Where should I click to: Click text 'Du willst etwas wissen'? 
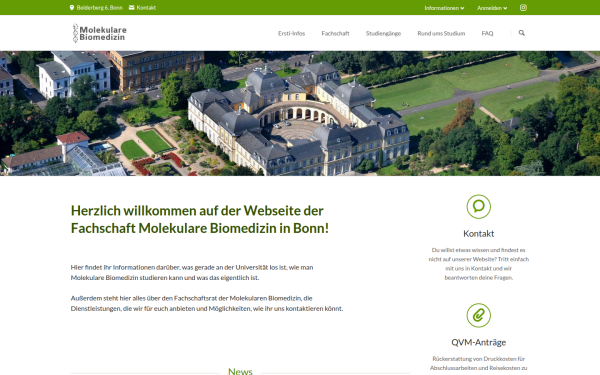(478, 264)
